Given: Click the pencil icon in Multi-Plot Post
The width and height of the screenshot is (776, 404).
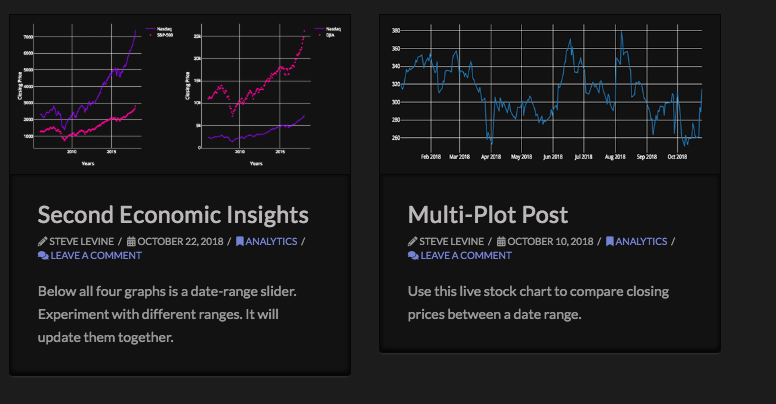Looking at the screenshot, I should tap(413, 241).
